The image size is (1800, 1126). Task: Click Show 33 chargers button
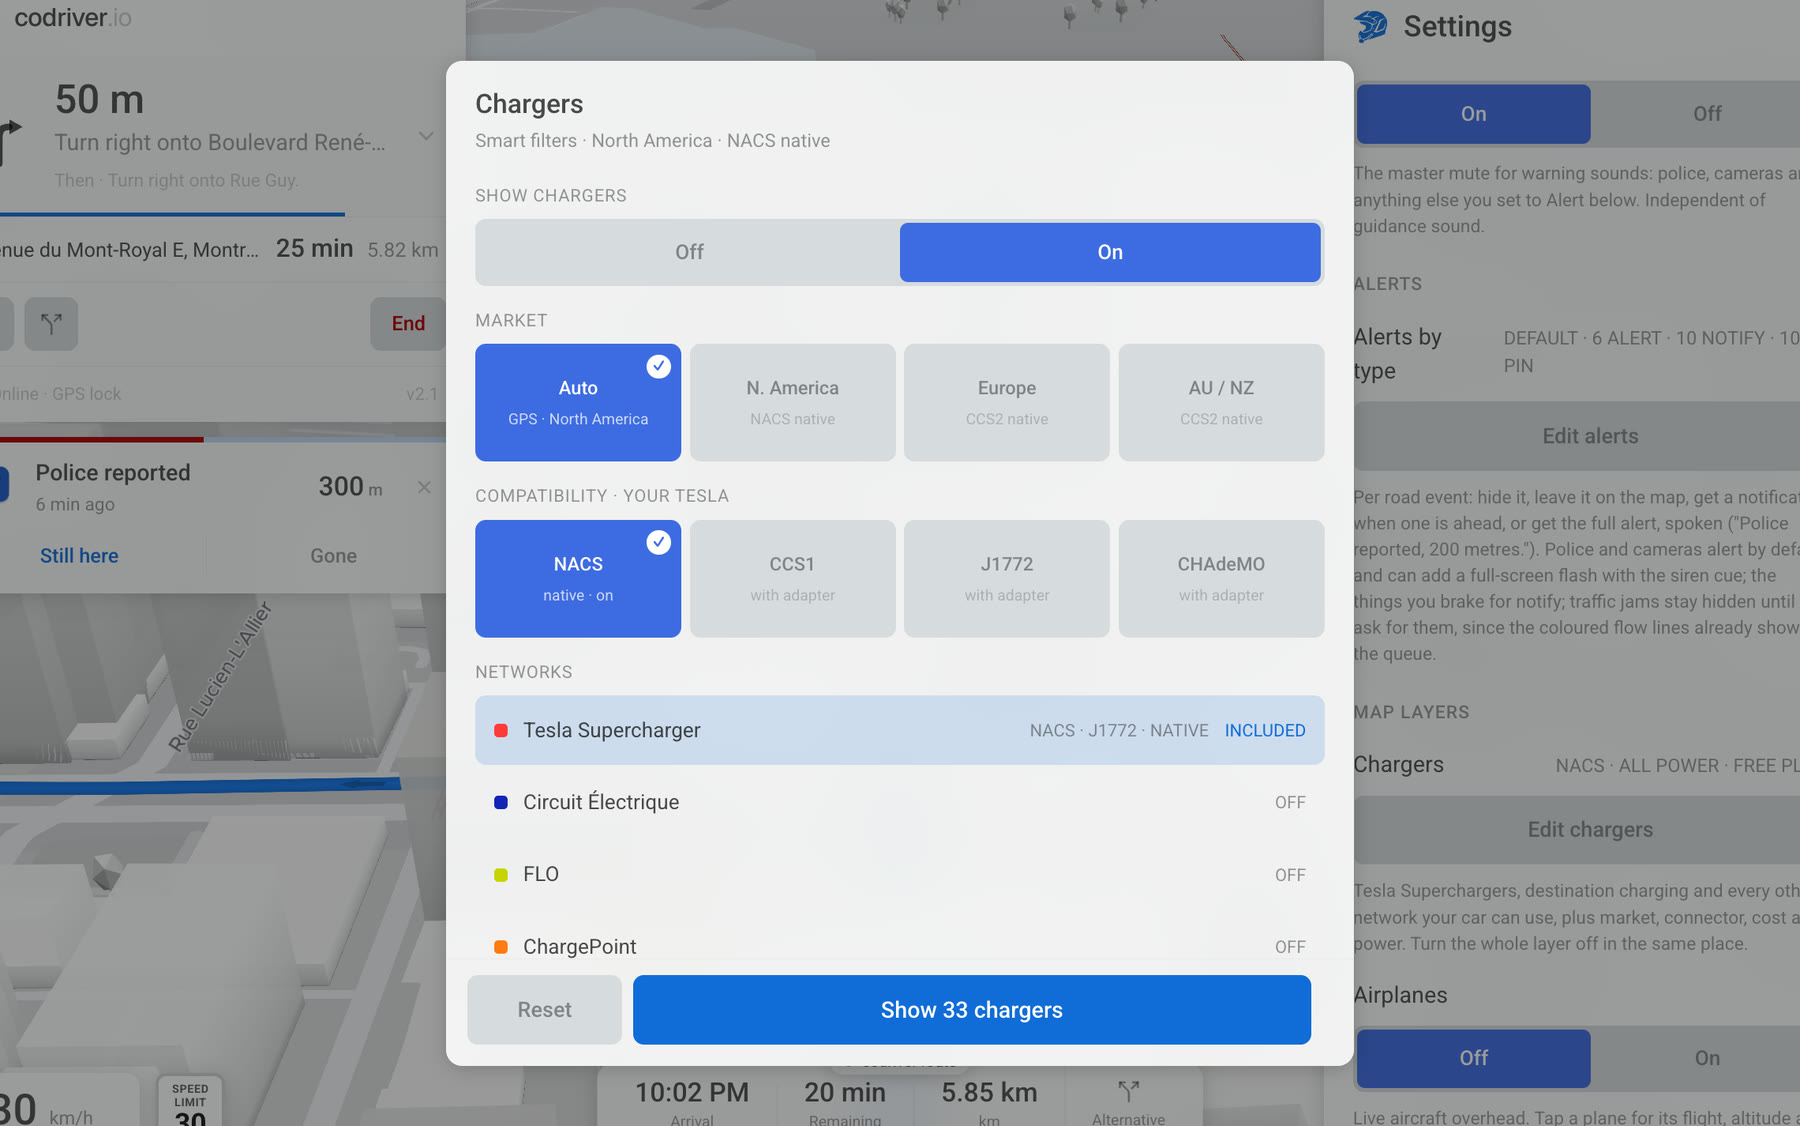972,1010
